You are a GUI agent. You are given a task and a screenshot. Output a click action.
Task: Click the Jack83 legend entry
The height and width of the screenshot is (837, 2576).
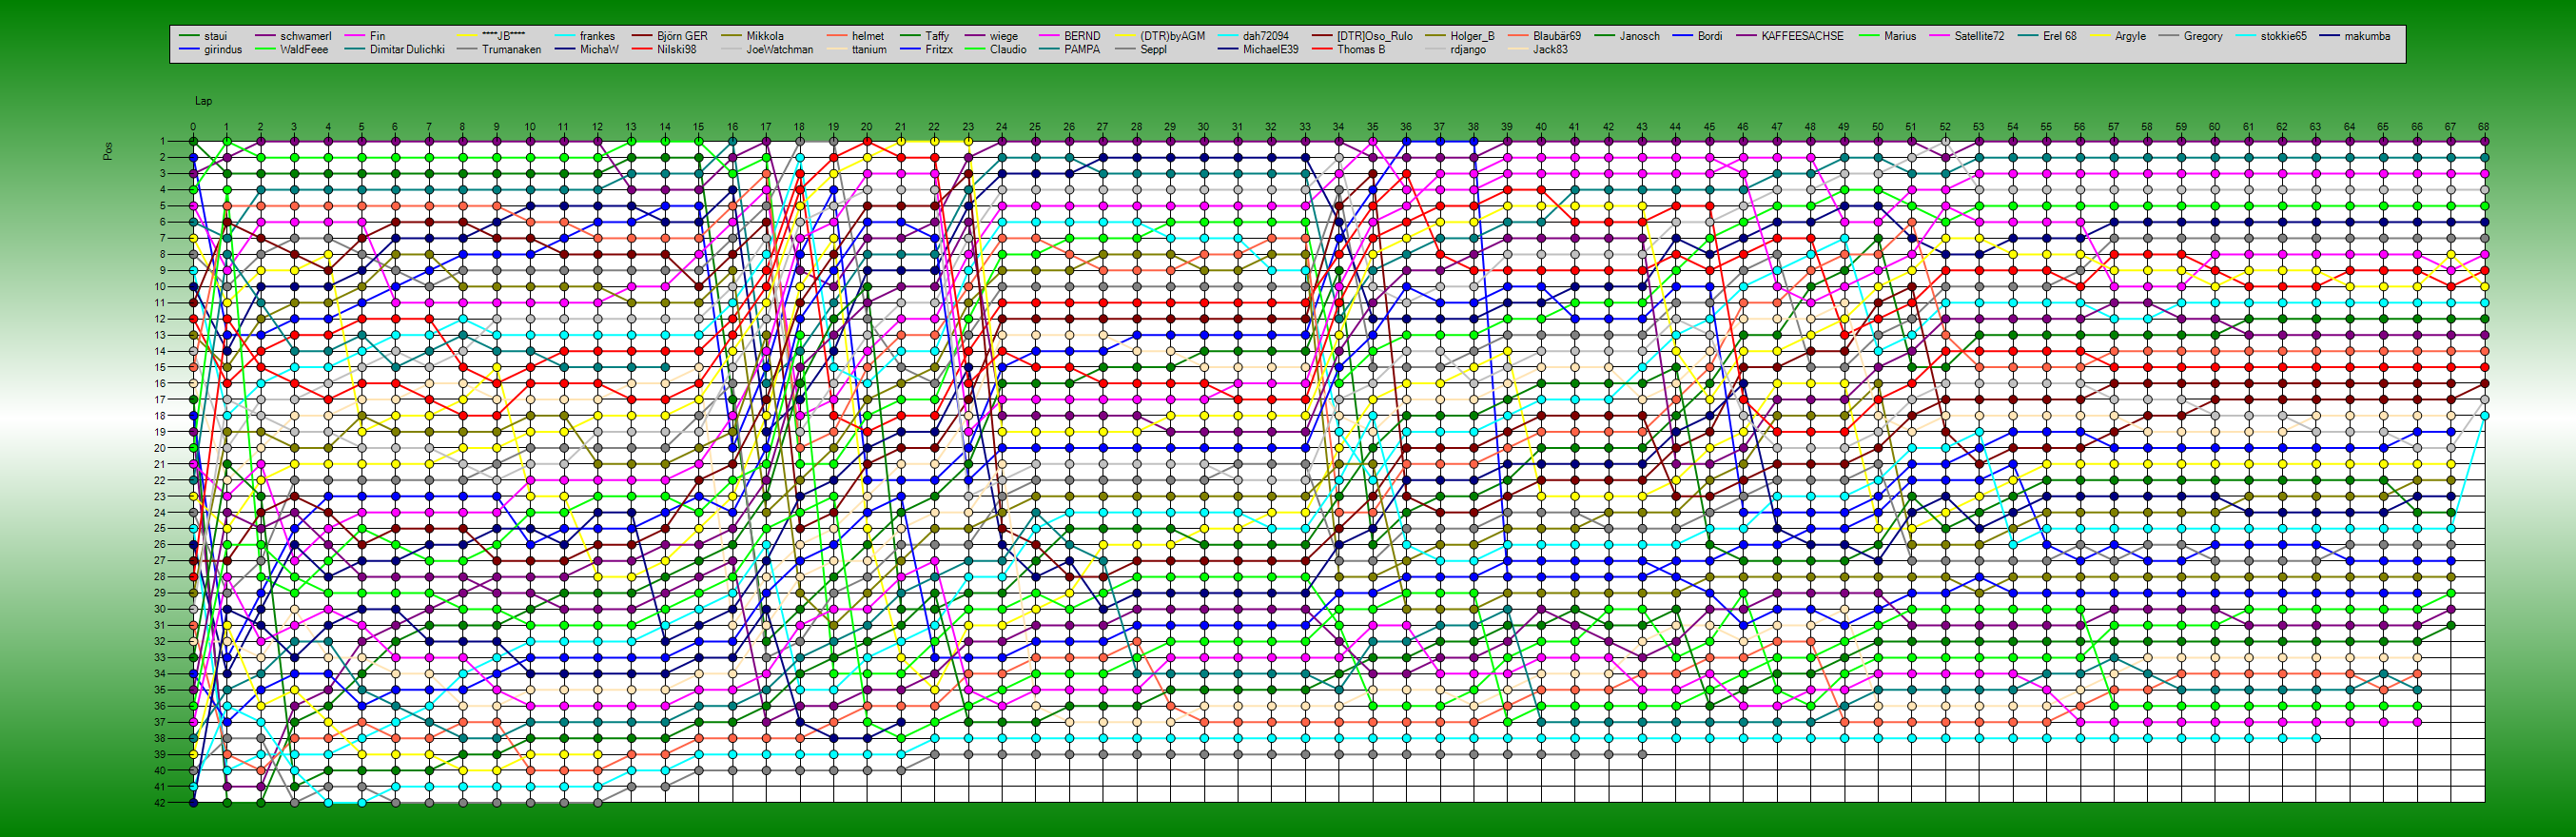(x=1549, y=50)
